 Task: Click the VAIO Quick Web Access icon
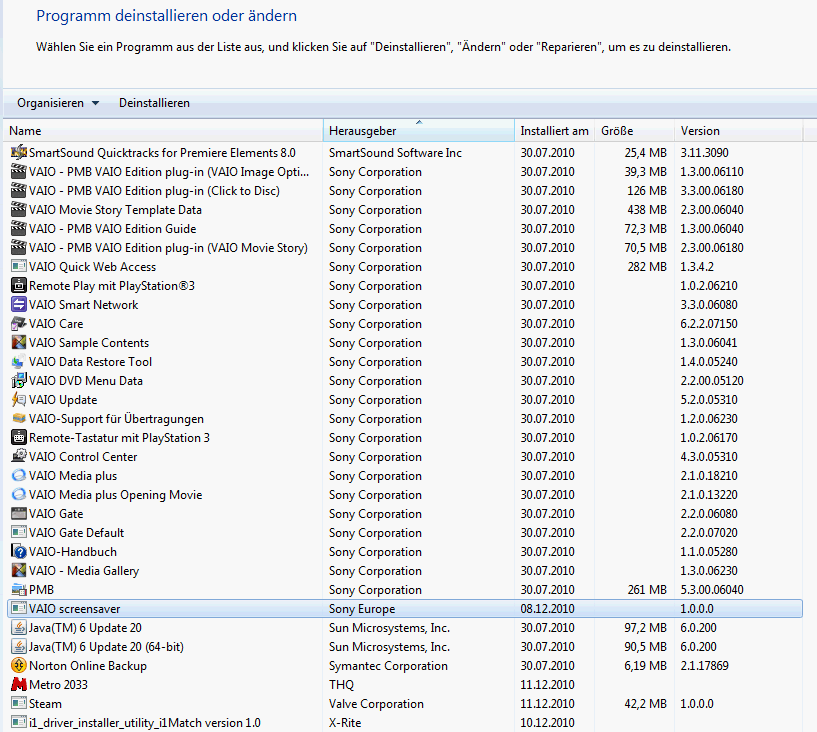click(19, 267)
